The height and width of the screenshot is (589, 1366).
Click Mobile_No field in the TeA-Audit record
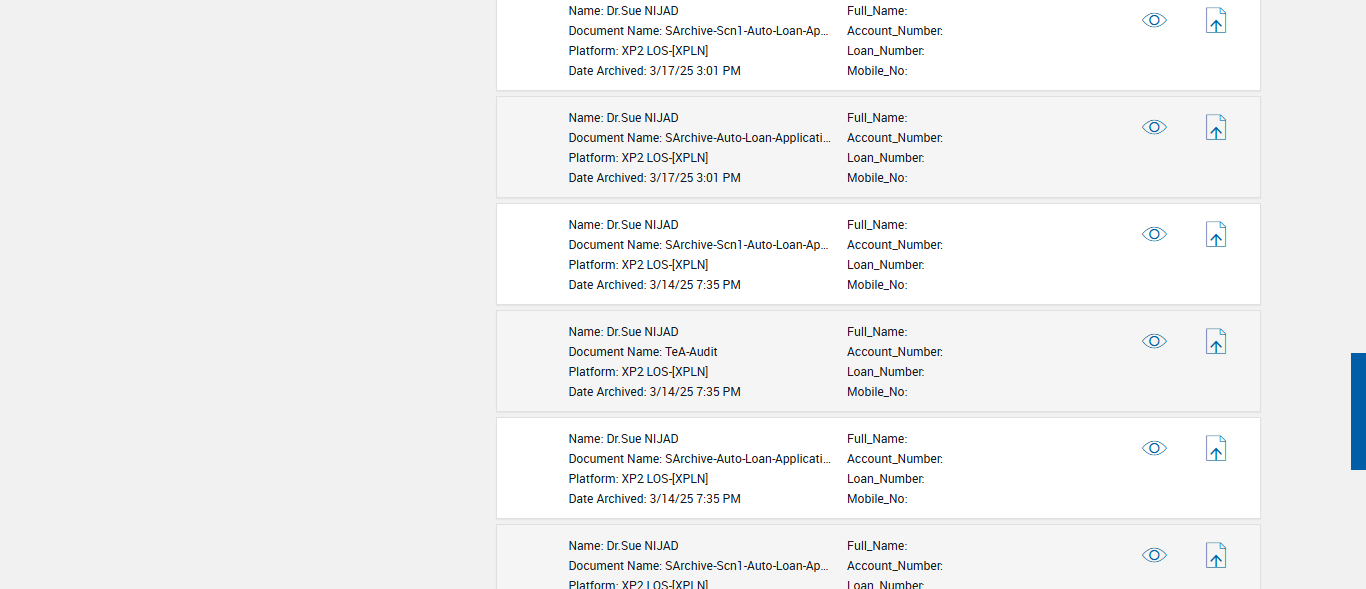877,392
